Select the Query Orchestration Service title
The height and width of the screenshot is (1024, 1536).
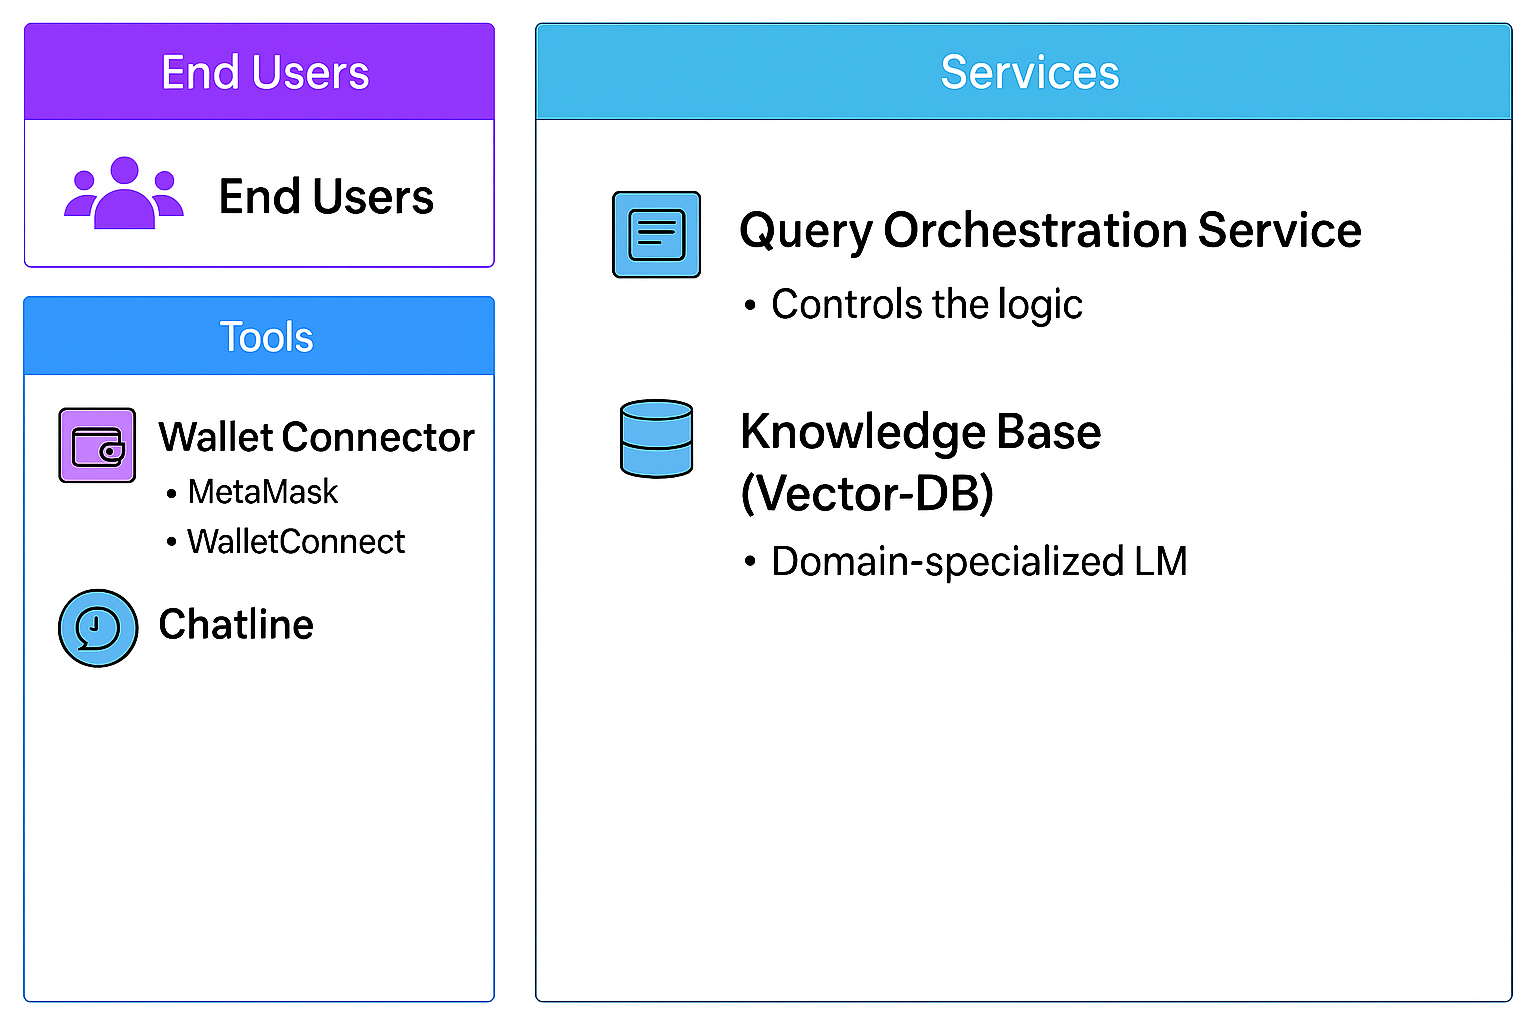point(1050,231)
